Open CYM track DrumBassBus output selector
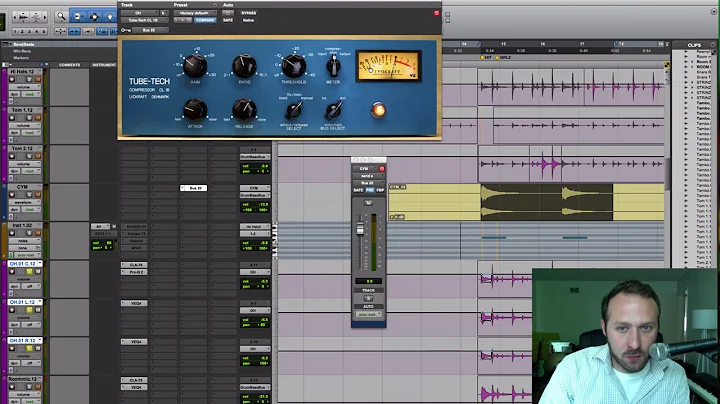The width and height of the screenshot is (720, 404). click(x=255, y=195)
